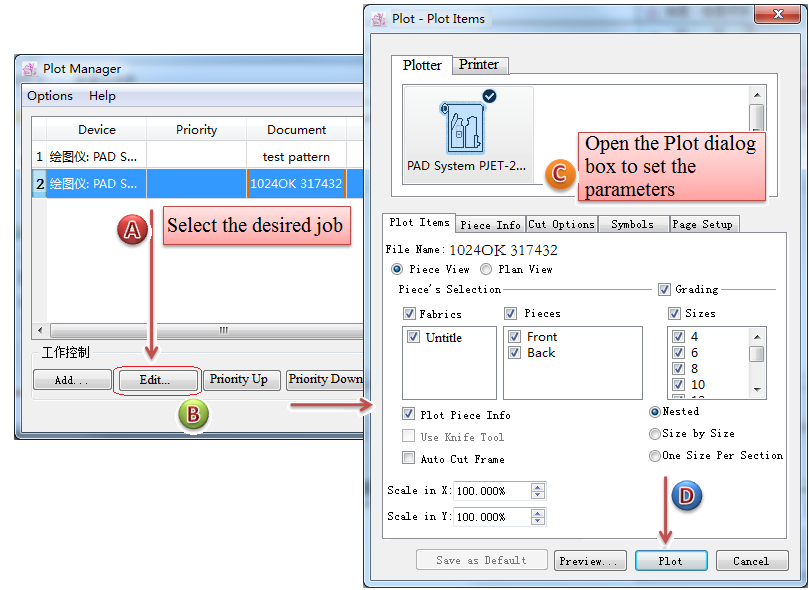
Task: Click the Plot dialog title bar icon
Action: click(378, 18)
